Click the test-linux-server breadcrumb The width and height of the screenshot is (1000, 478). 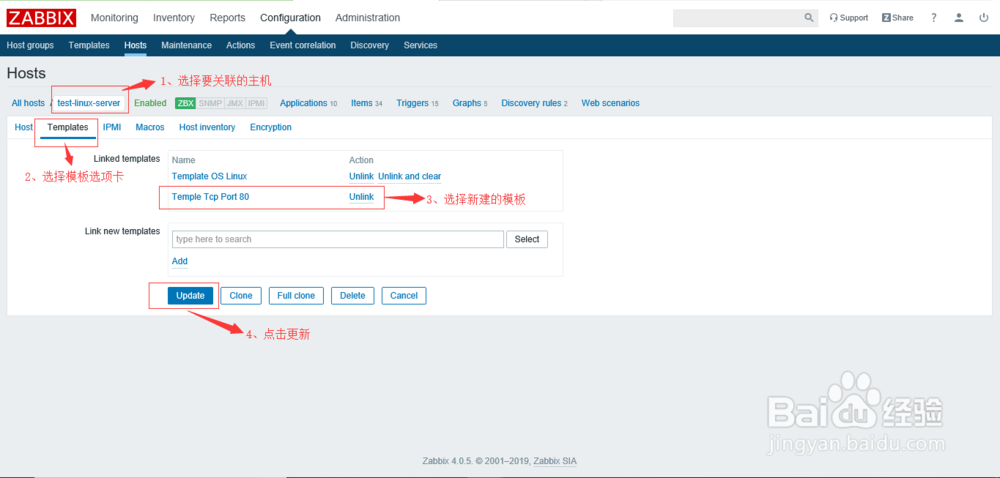click(x=89, y=103)
